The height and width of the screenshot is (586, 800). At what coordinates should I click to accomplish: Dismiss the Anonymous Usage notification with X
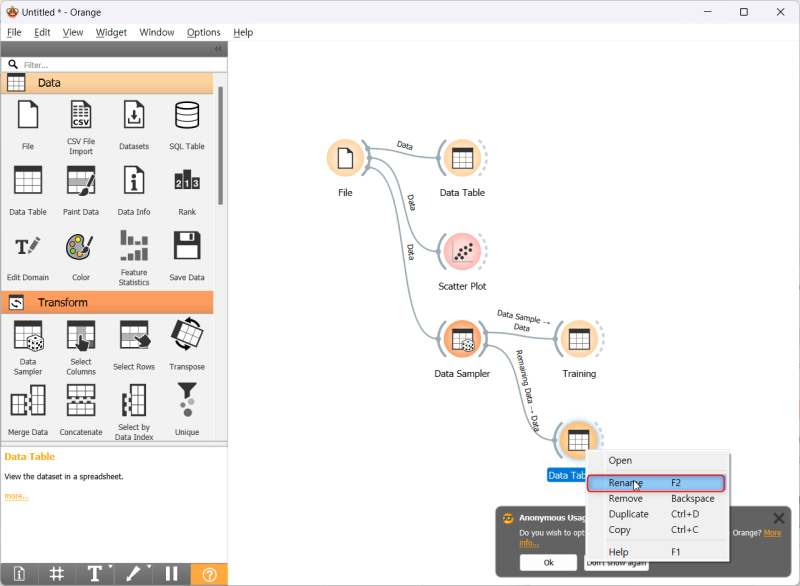tap(779, 519)
